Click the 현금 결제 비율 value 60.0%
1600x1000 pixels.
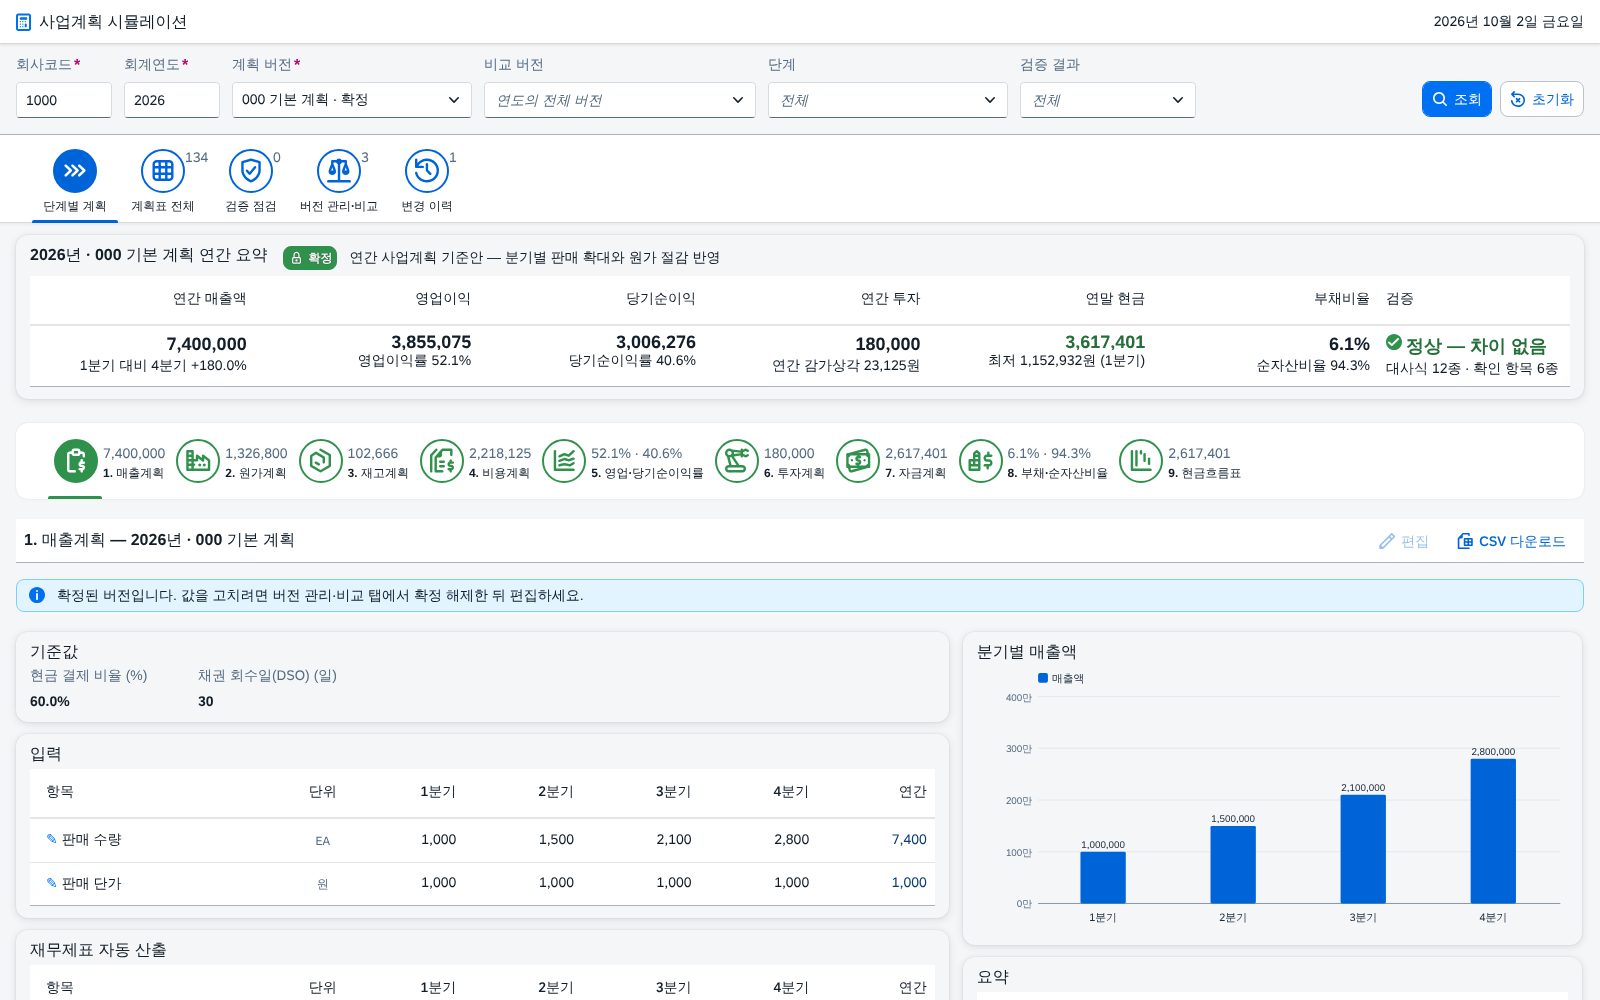(50, 702)
